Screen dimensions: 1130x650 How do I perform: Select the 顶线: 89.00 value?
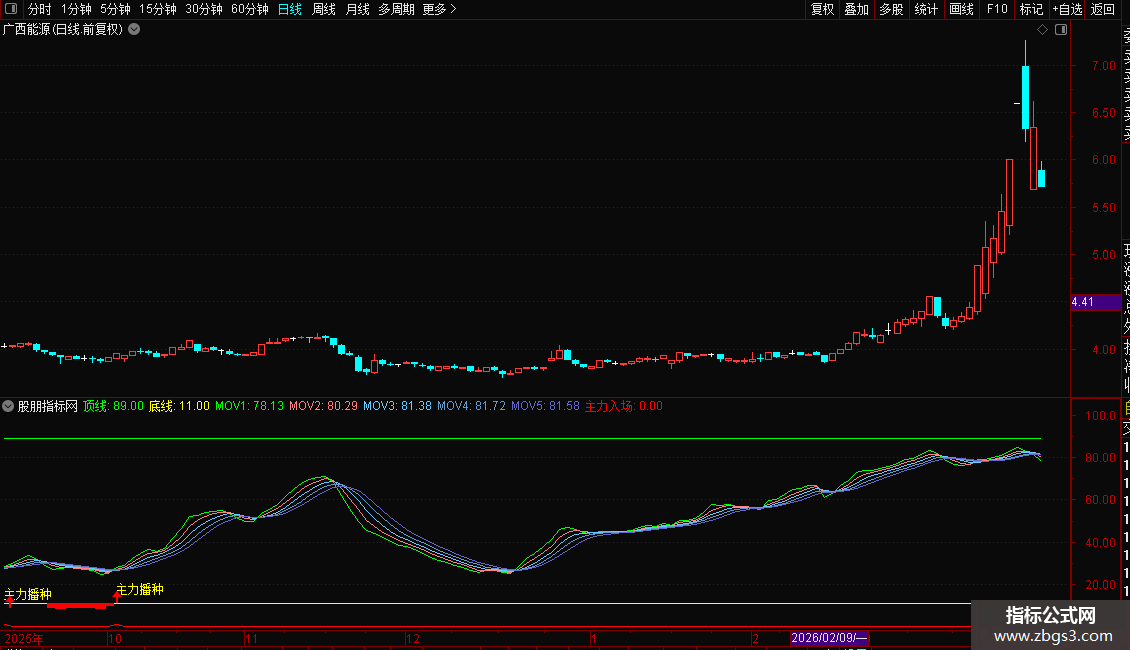(113, 406)
